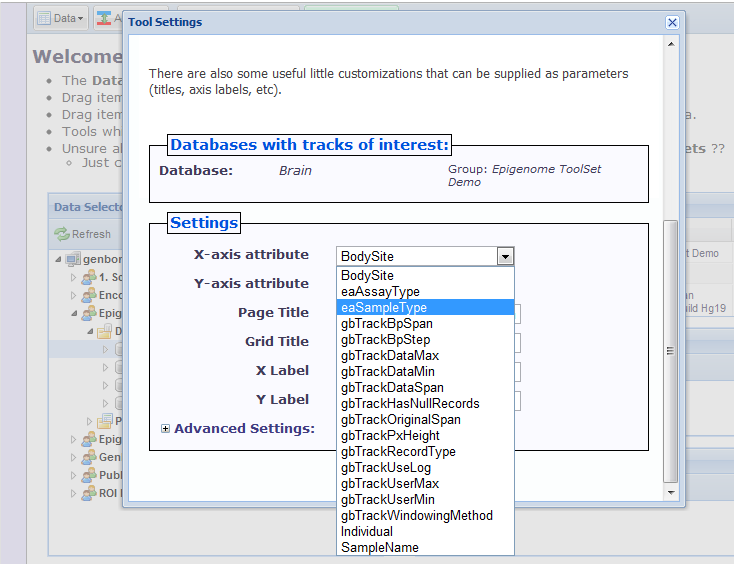Expand the Advanced Settings section
This screenshot has height=564, width=734.
coord(165,429)
